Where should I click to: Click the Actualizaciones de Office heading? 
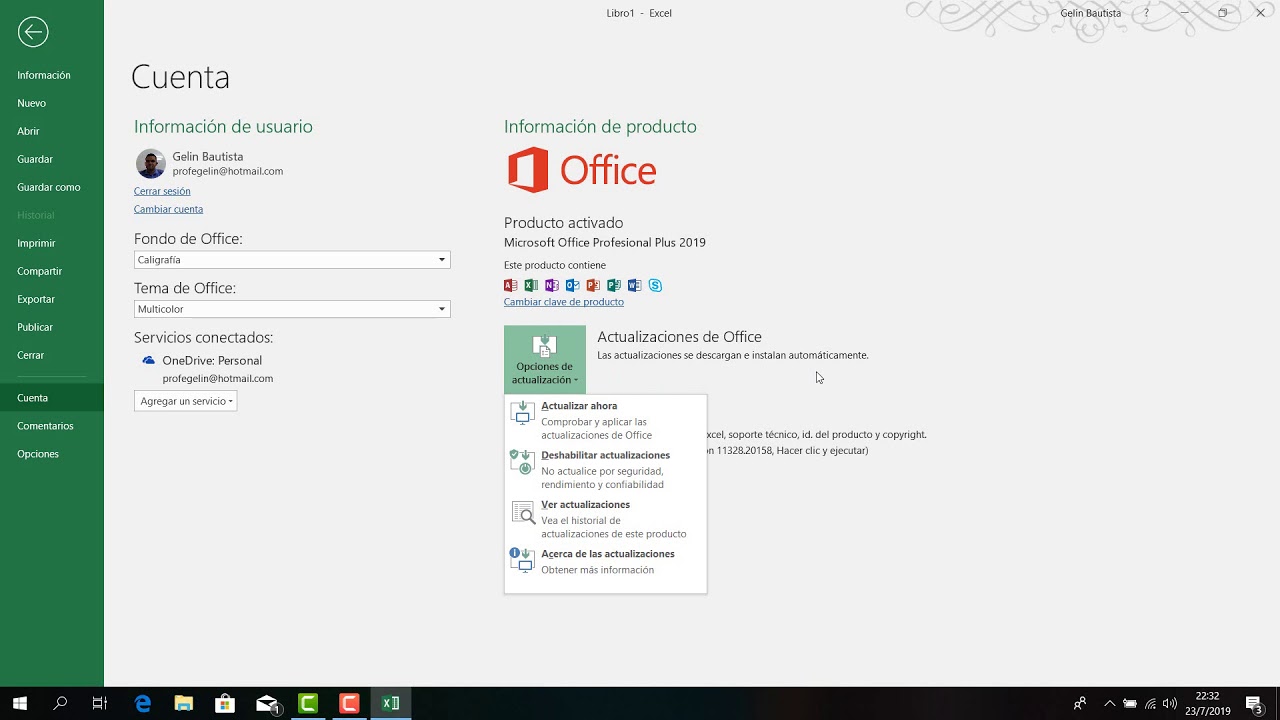coord(680,337)
